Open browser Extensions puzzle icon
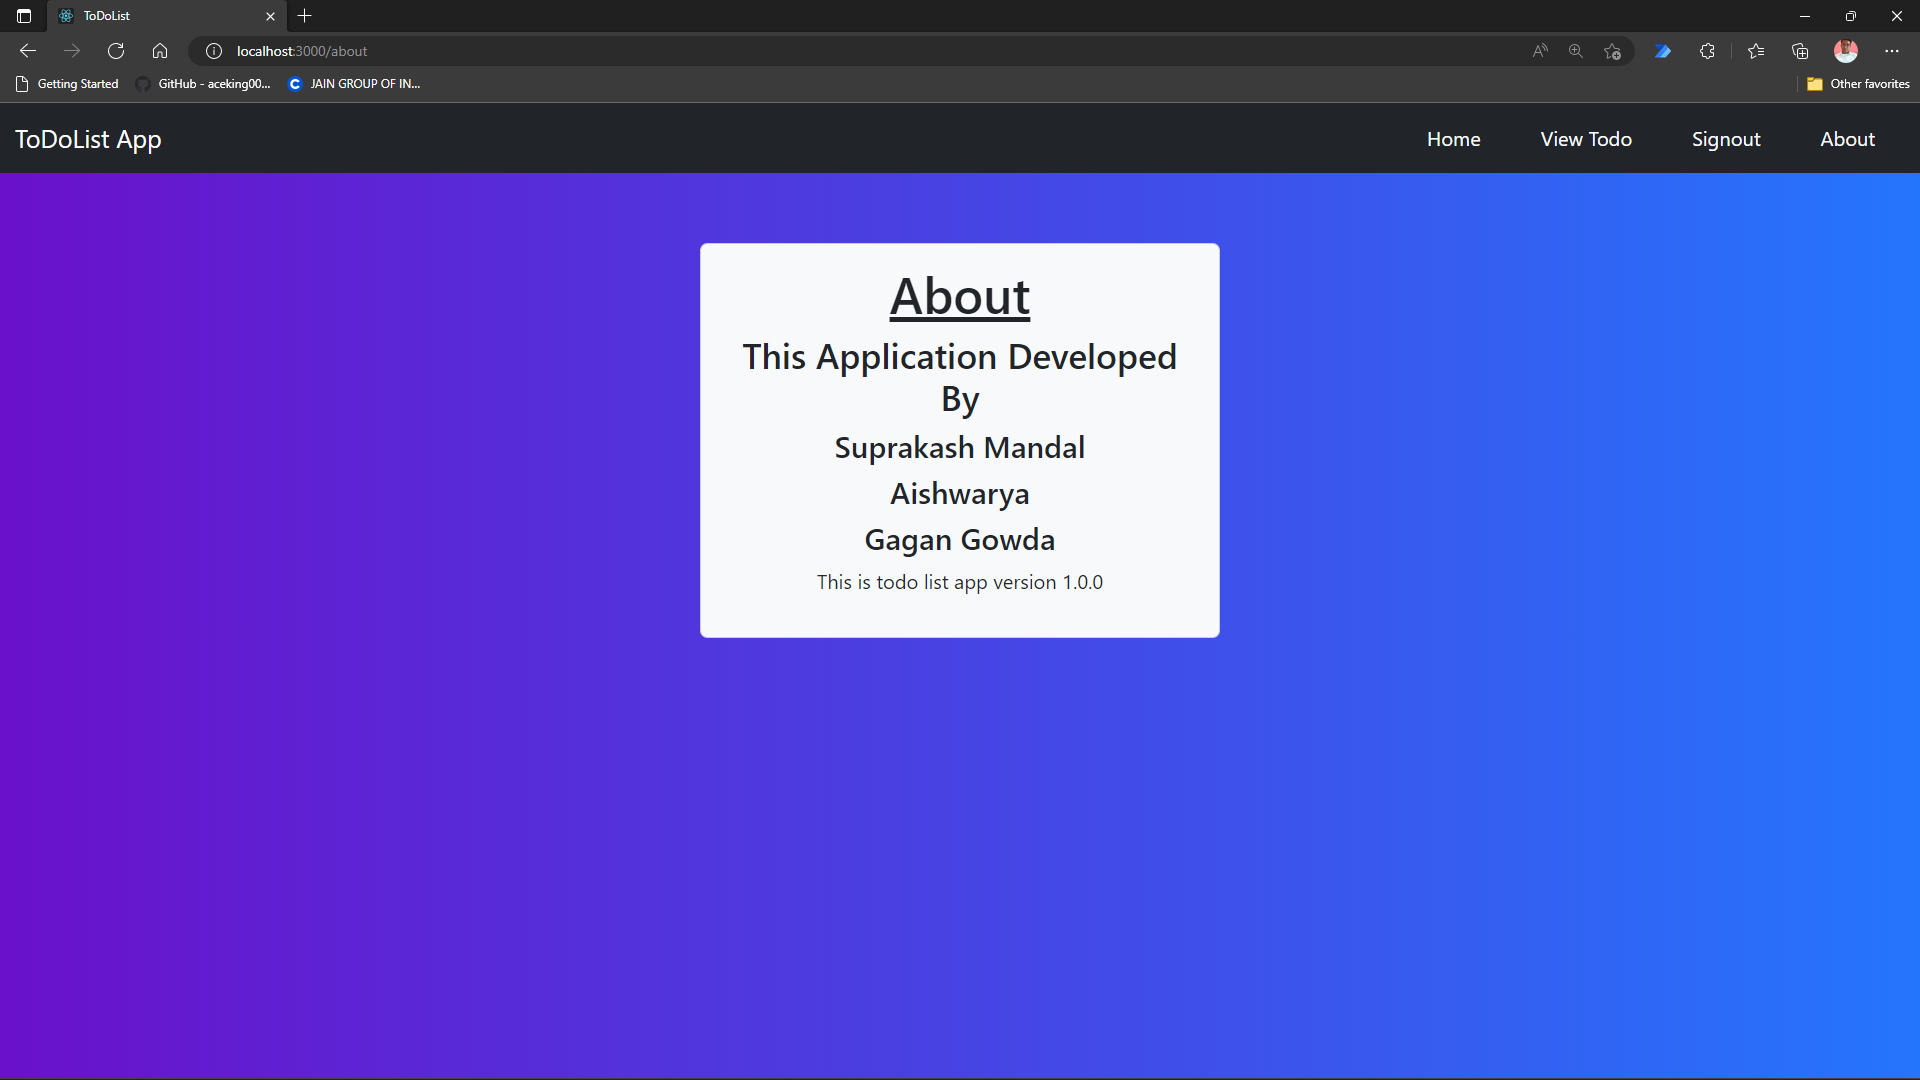The height and width of the screenshot is (1080, 1920). click(x=1707, y=50)
